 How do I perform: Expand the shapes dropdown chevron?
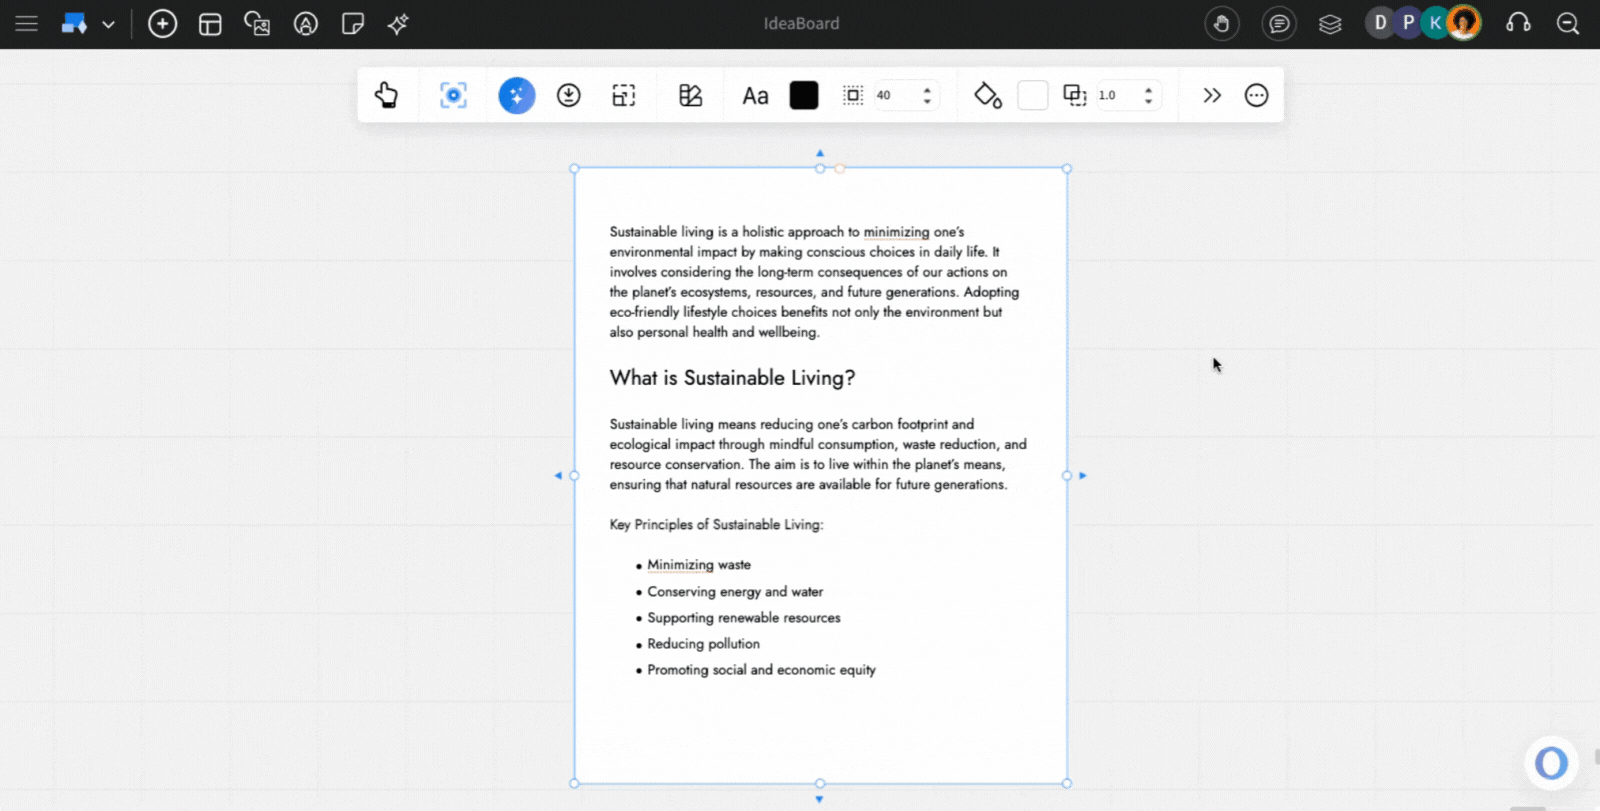(108, 24)
